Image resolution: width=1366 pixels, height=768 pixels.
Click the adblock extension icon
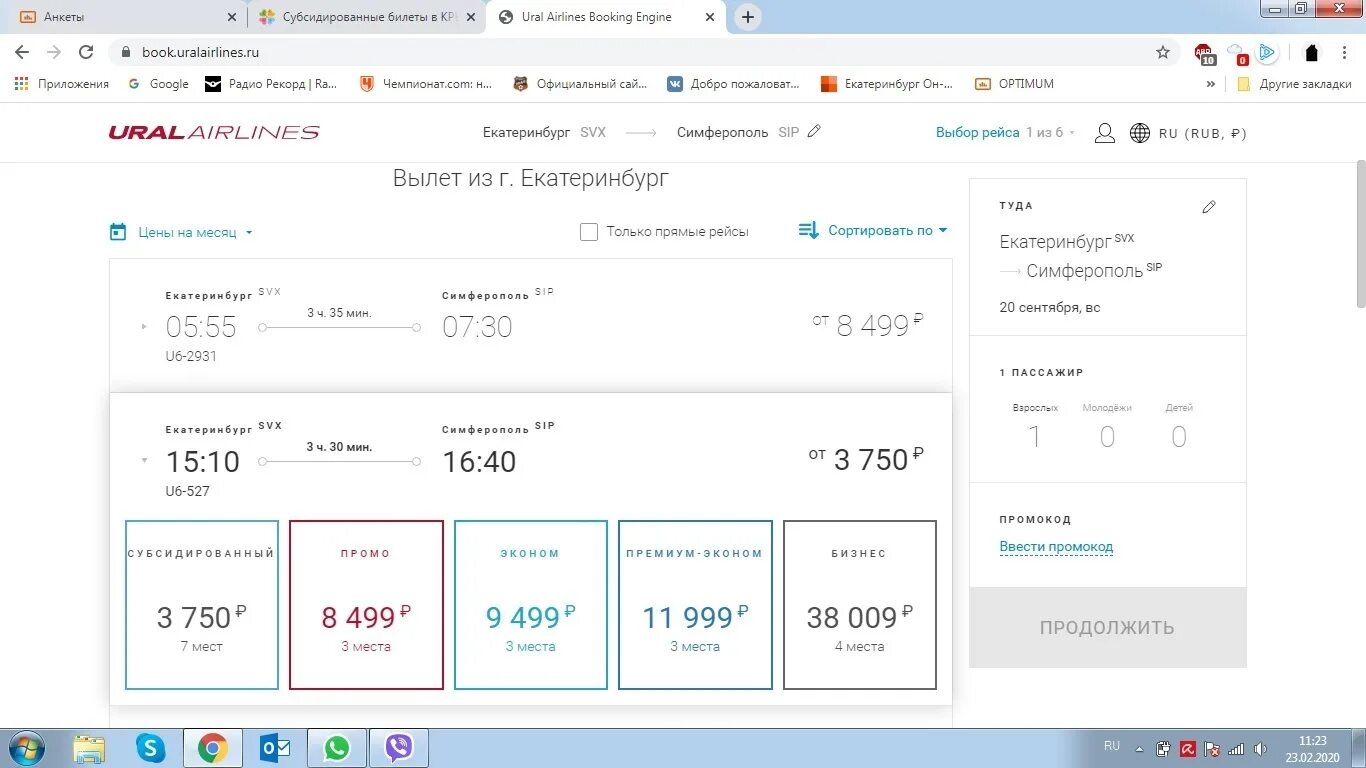pos(1204,53)
